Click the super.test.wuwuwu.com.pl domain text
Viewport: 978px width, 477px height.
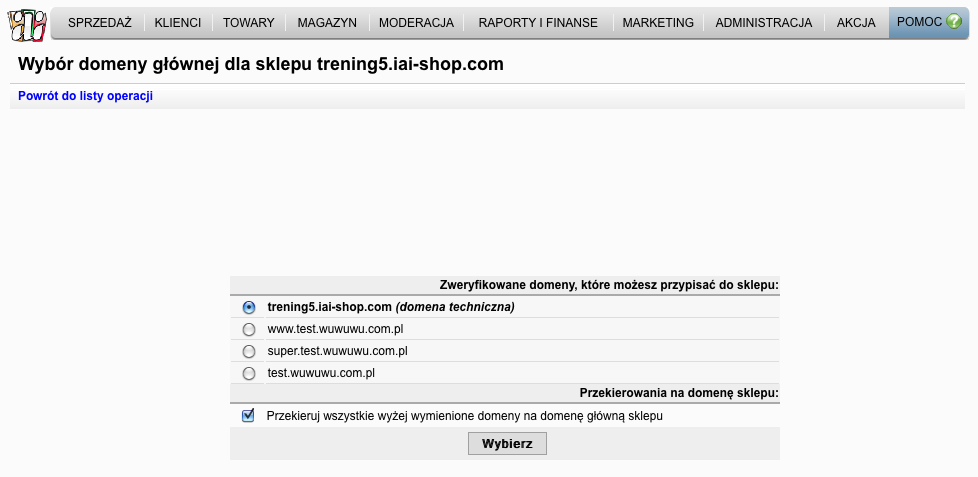click(x=337, y=351)
